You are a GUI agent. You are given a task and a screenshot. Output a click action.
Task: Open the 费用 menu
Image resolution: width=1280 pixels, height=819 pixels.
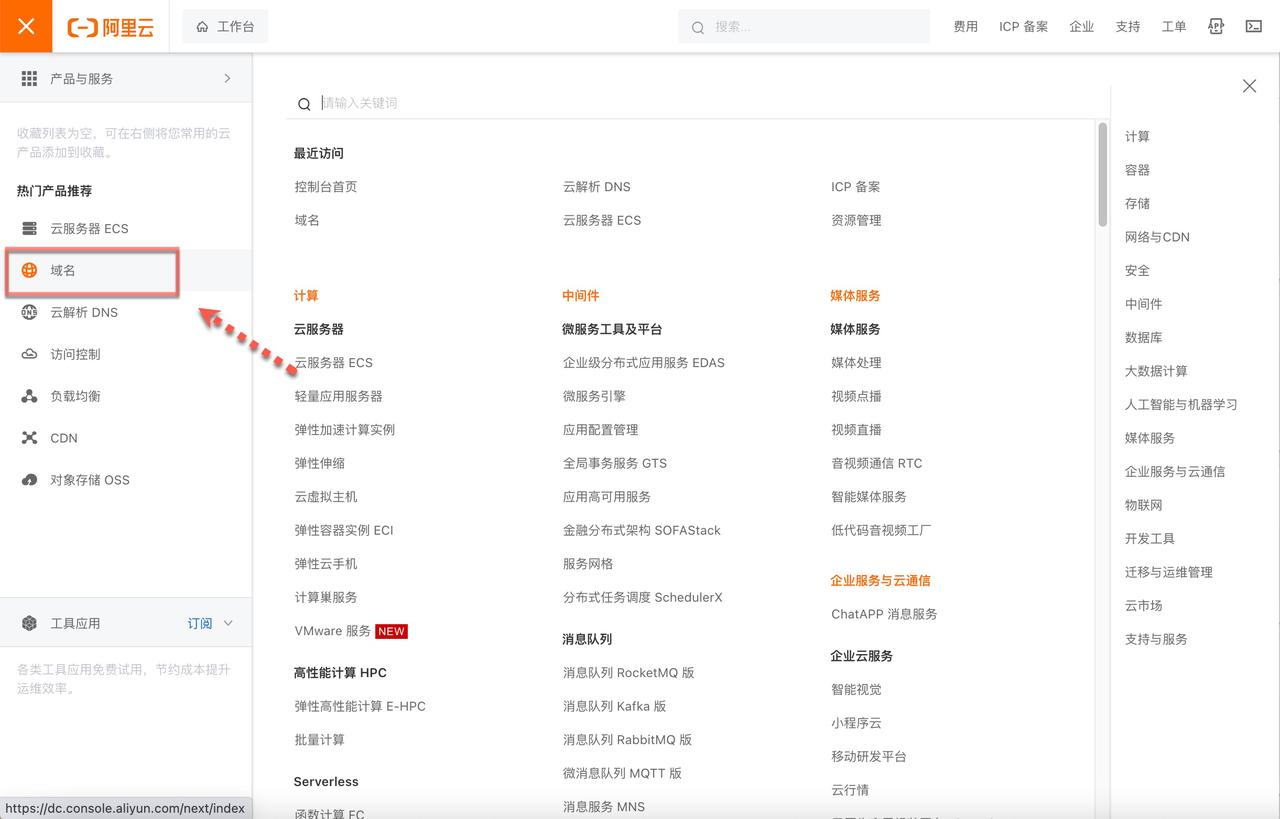(965, 27)
